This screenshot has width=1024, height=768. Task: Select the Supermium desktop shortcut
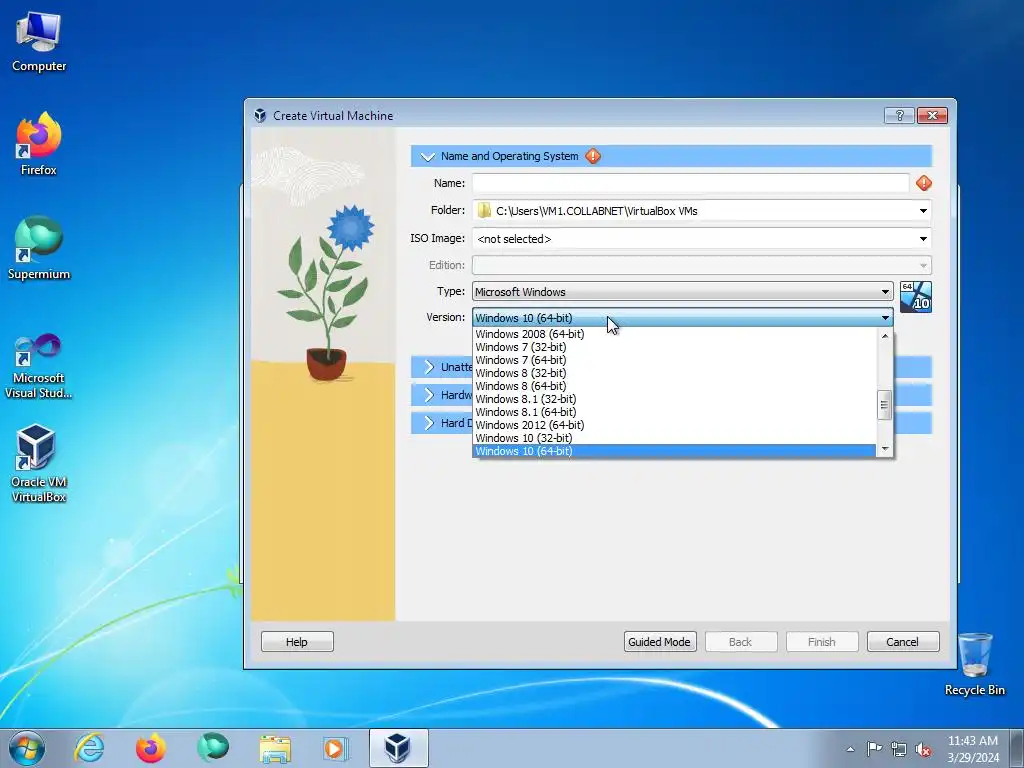point(39,248)
